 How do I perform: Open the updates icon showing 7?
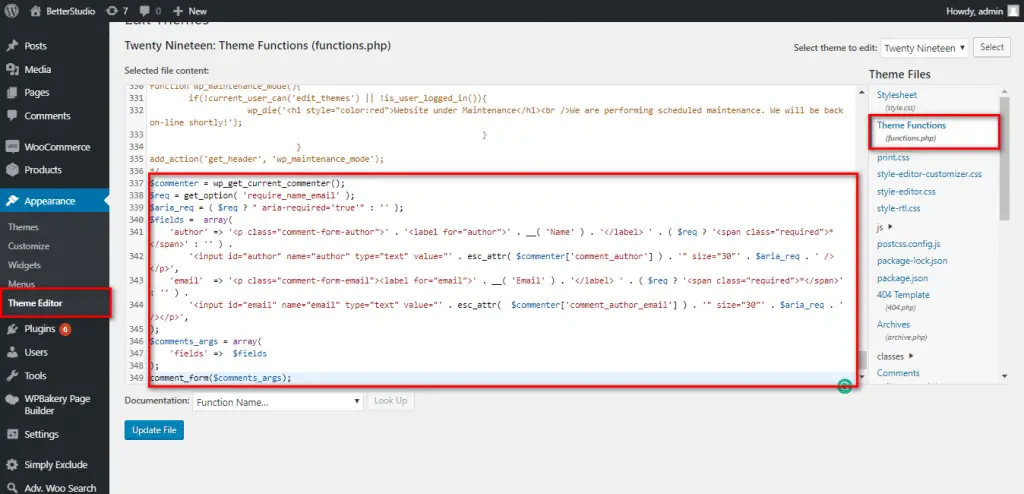[117, 10]
